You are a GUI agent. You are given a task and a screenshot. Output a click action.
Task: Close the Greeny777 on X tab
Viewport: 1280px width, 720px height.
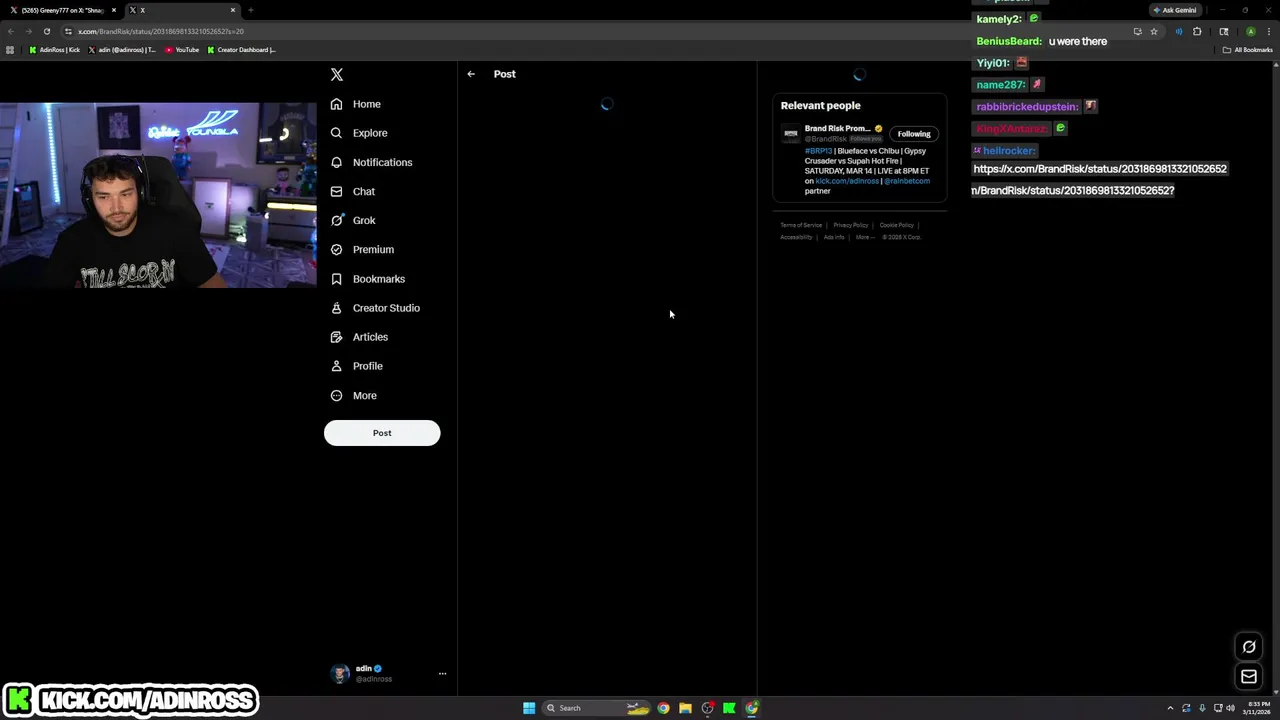pos(113,10)
